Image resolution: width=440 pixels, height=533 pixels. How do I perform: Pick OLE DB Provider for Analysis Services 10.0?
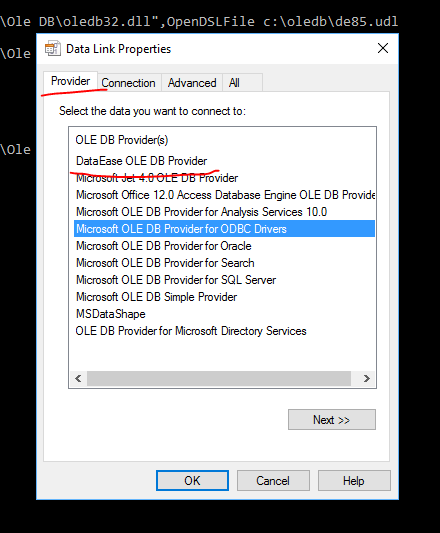tap(201, 212)
